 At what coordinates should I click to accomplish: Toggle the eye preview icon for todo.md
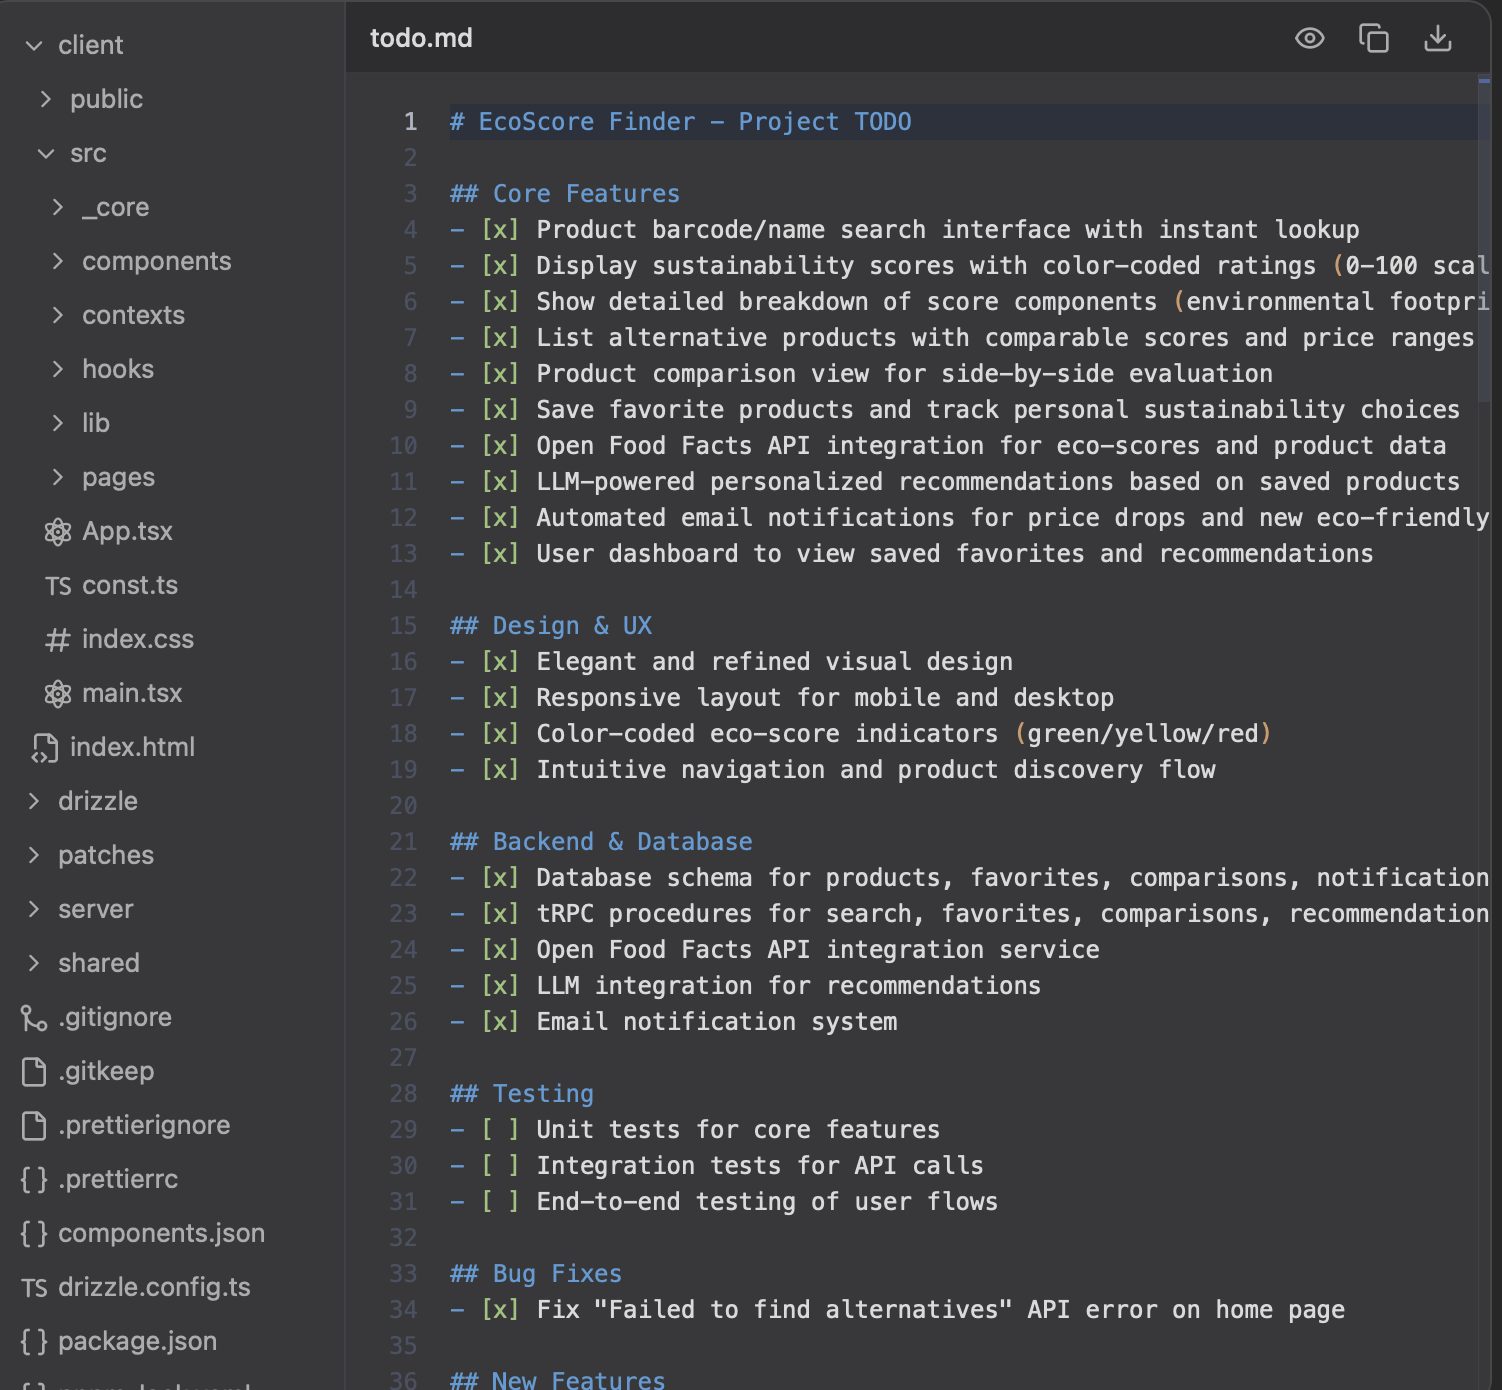click(x=1309, y=39)
